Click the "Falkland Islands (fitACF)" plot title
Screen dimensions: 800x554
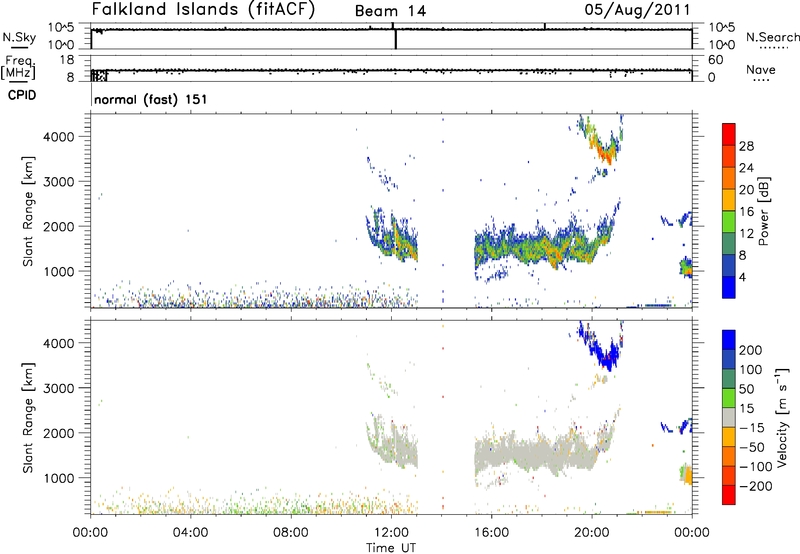point(203,9)
